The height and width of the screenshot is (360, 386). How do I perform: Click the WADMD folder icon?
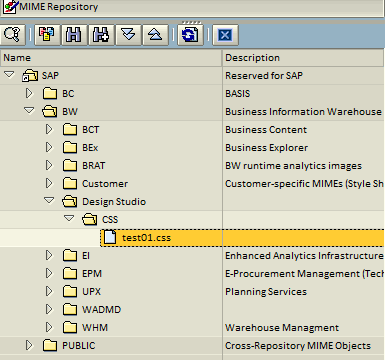point(70,310)
